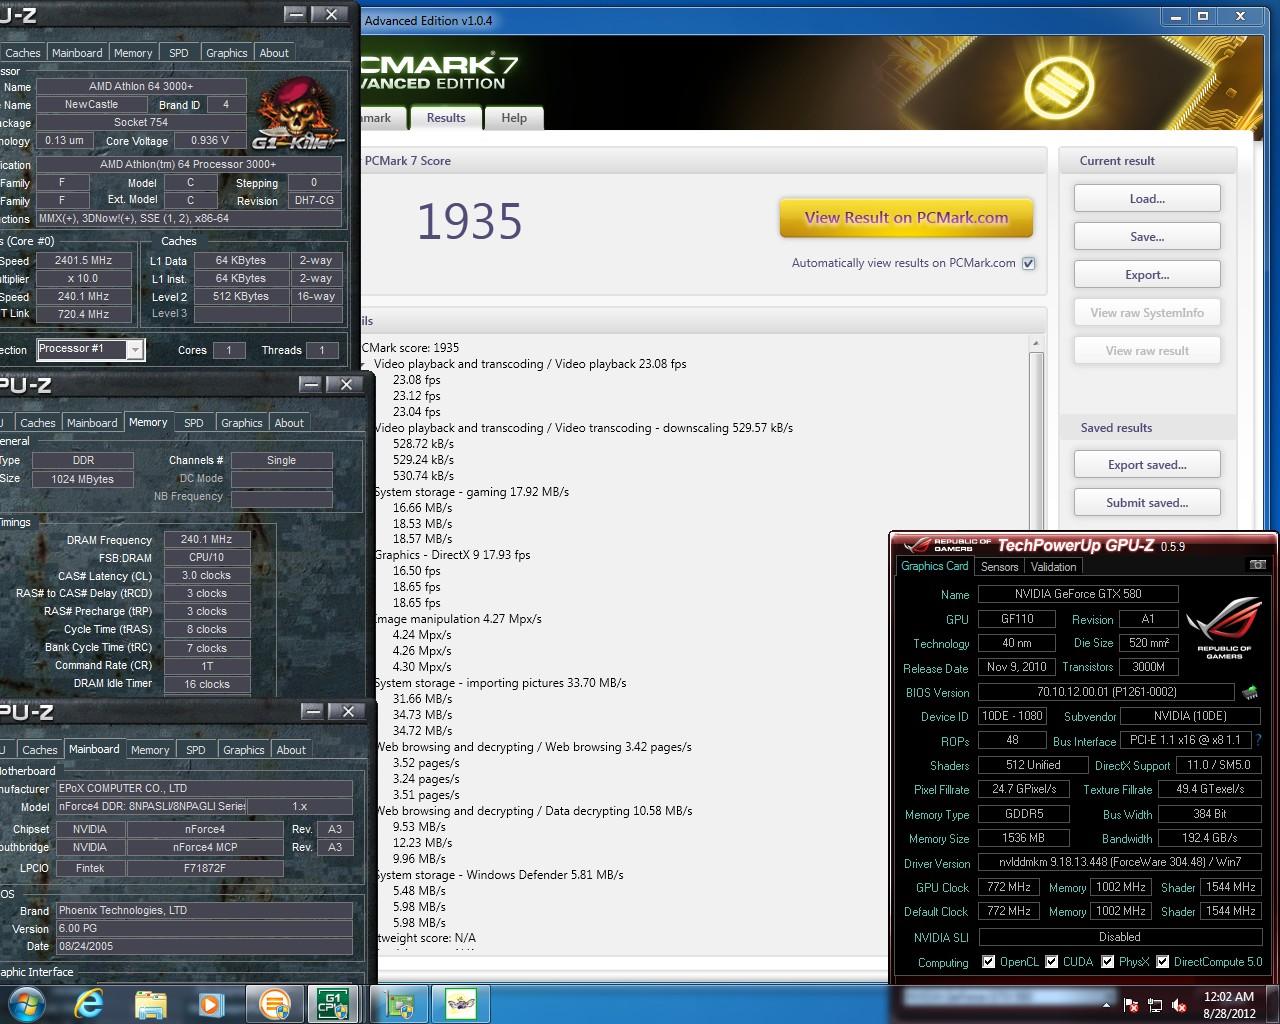The image size is (1280, 1024).
Task: Switch to the G1 CPU-Z taskbar icon
Action: 333,1003
